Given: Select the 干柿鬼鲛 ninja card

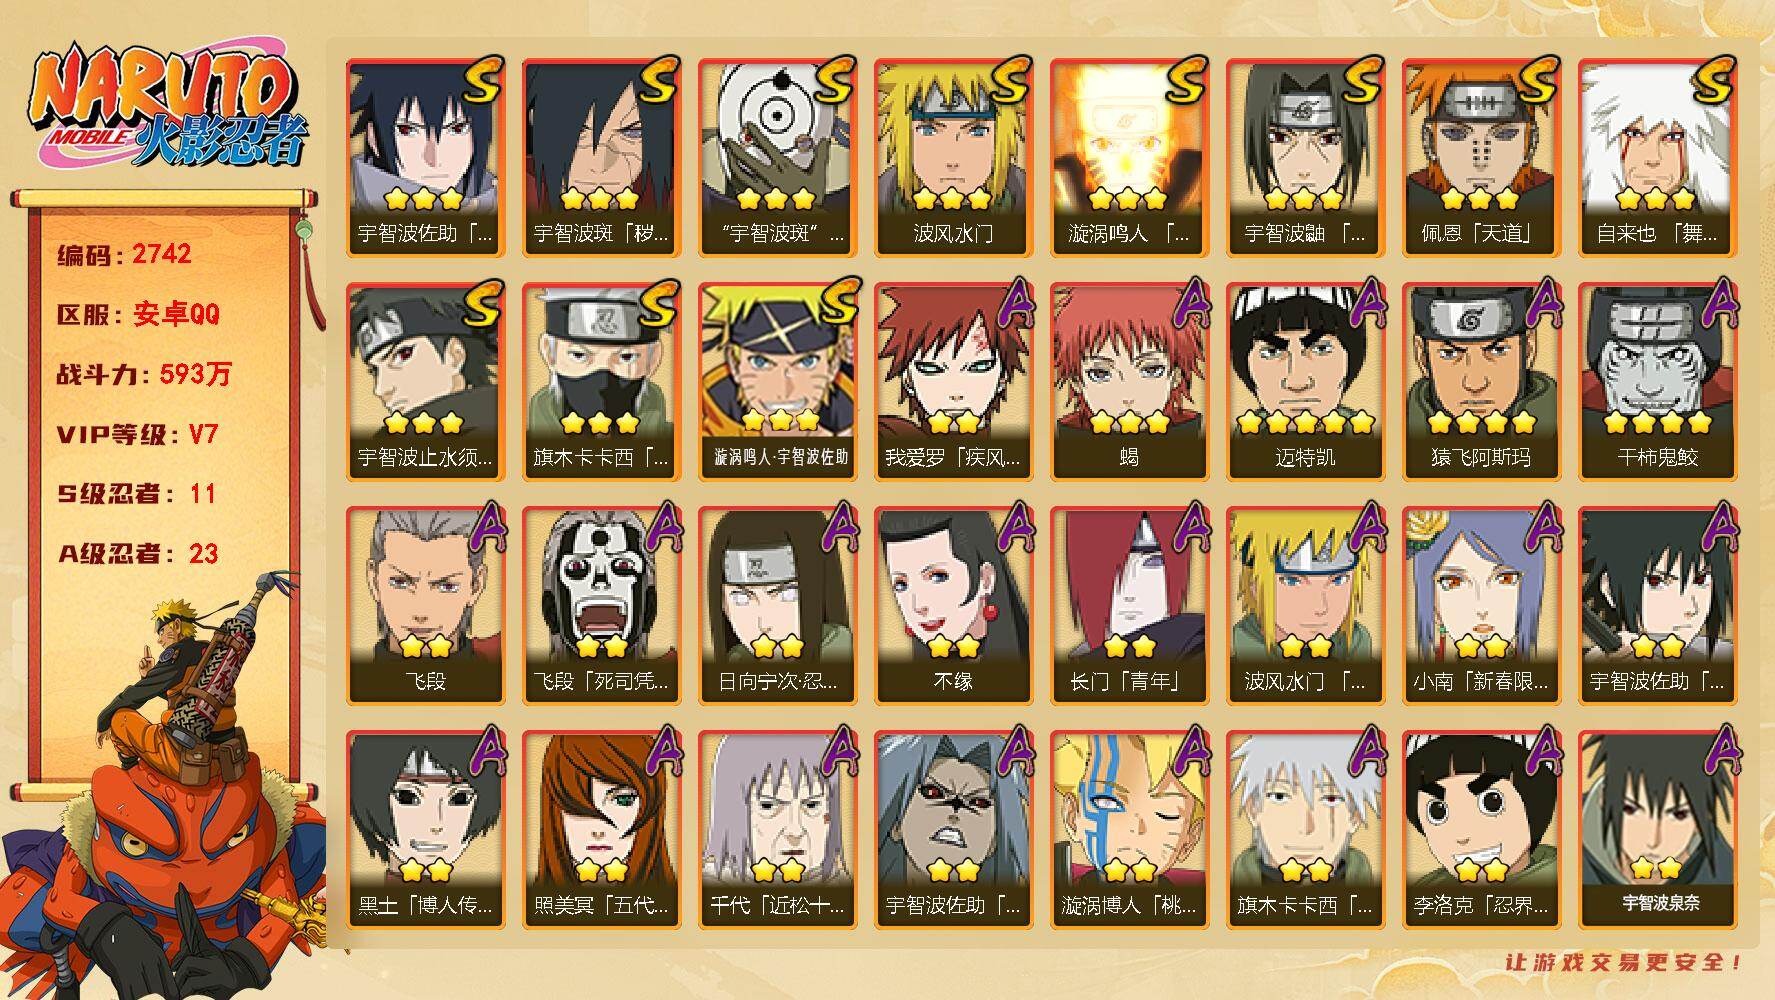Looking at the screenshot, I should (x=1657, y=382).
